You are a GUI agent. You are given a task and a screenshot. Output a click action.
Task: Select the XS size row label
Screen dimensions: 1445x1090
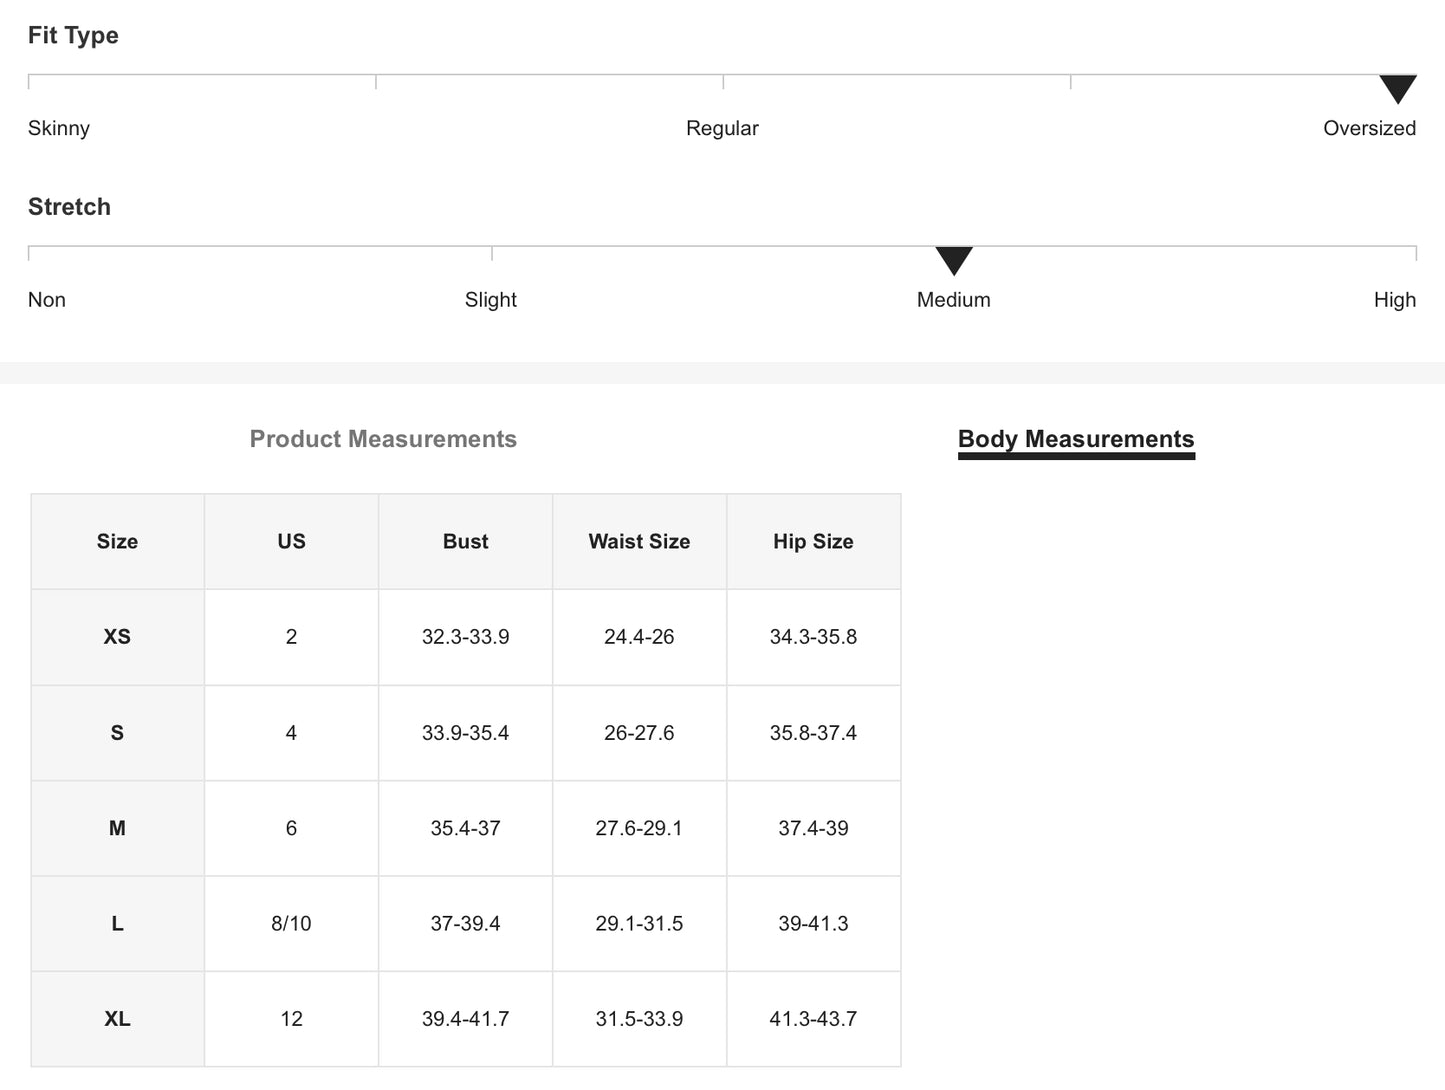117,637
